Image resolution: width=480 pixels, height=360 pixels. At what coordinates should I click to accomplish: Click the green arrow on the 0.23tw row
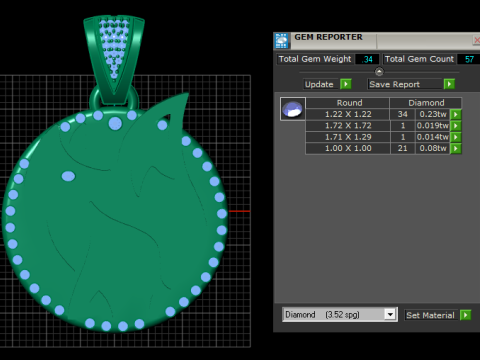455,114
